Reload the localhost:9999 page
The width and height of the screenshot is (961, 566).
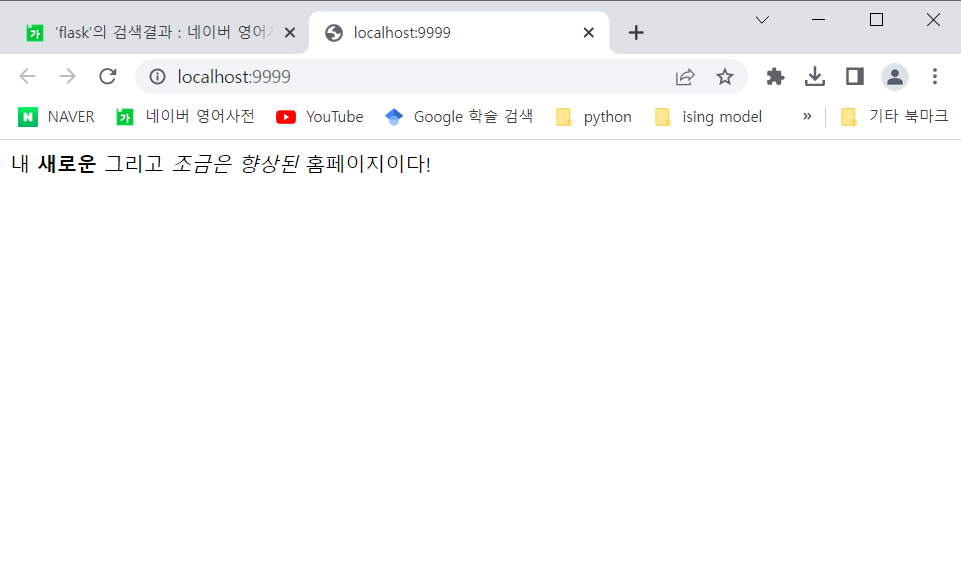(108, 77)
